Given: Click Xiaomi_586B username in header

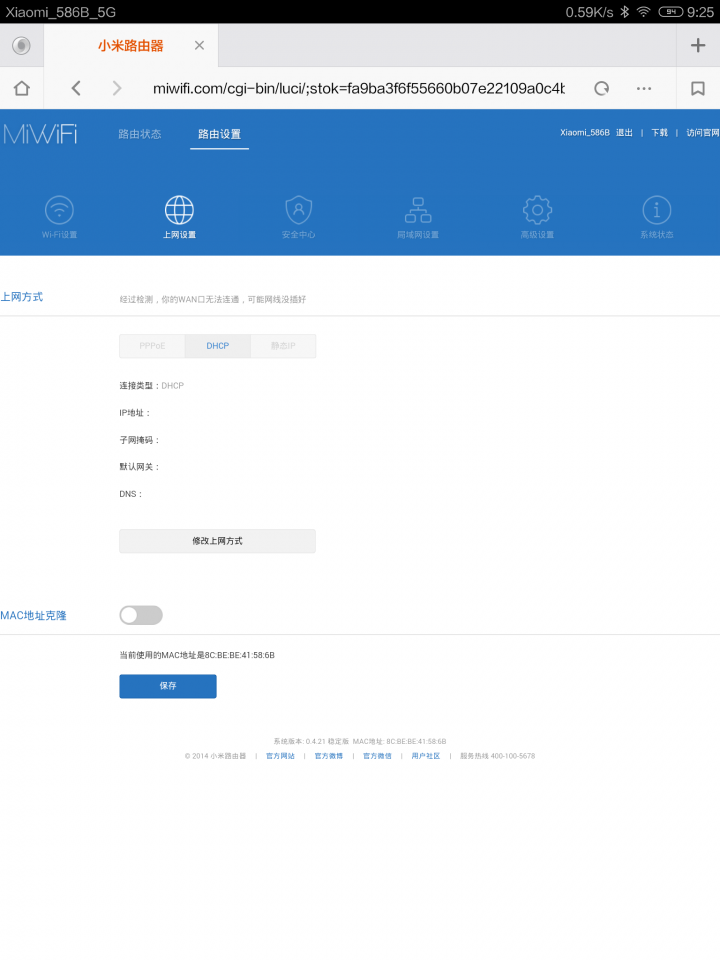Looking at the screenshot, I should [x=585, y=133].
